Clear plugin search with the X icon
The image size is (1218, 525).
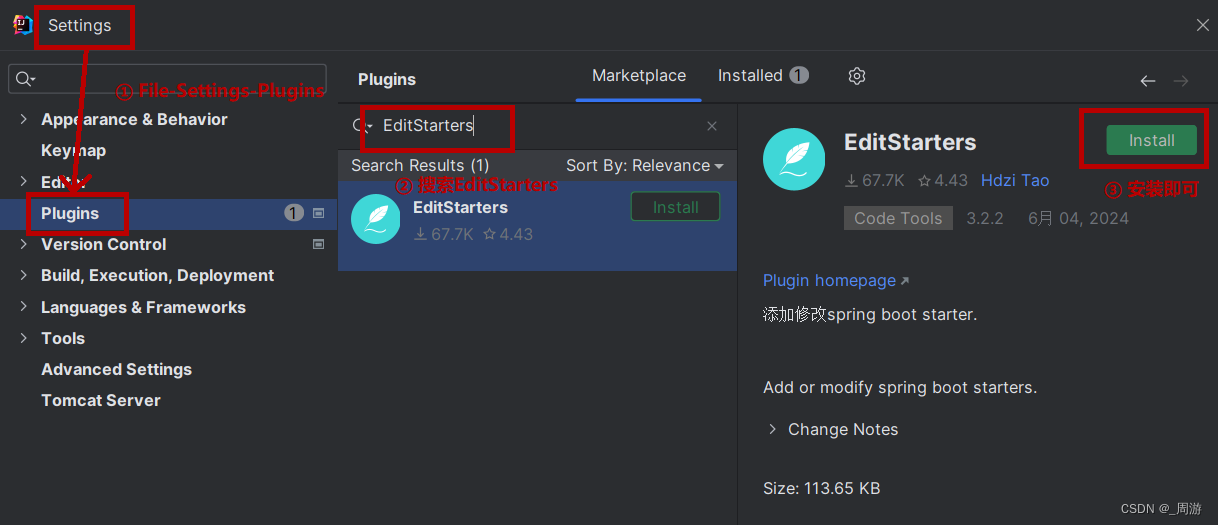tap(712, 126)
